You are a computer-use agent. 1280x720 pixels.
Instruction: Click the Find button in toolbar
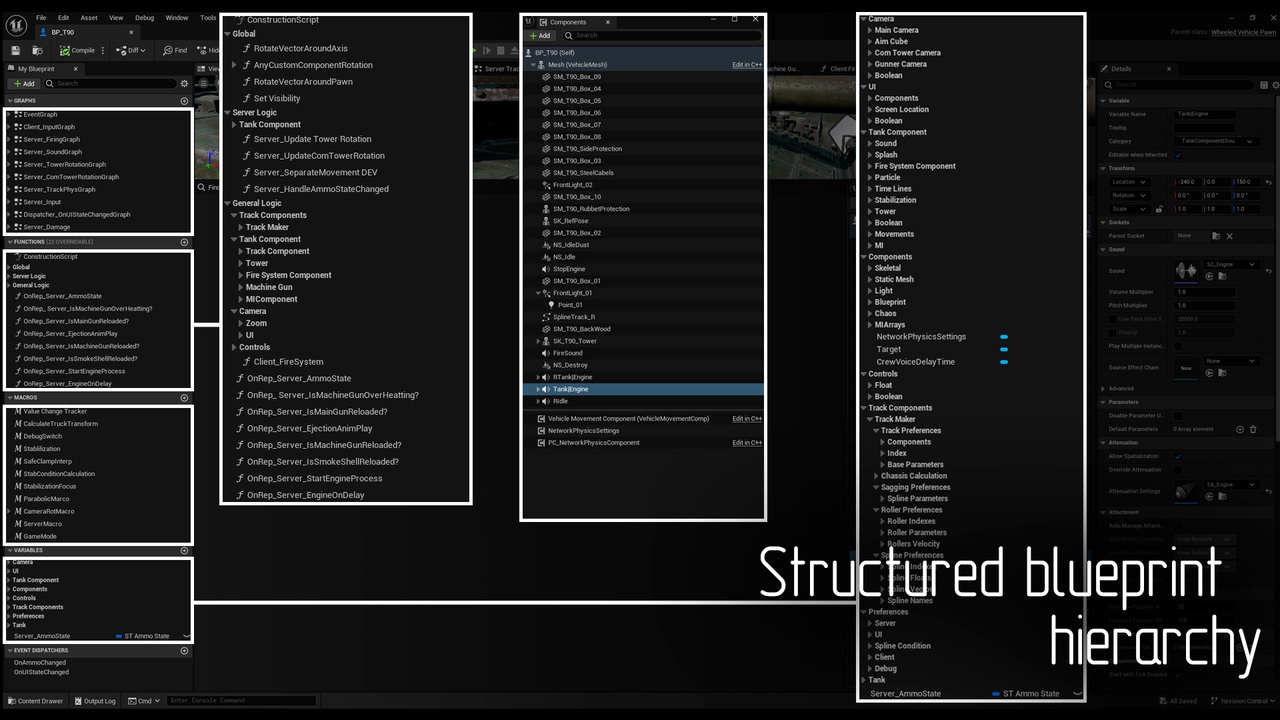coord(174,50)
